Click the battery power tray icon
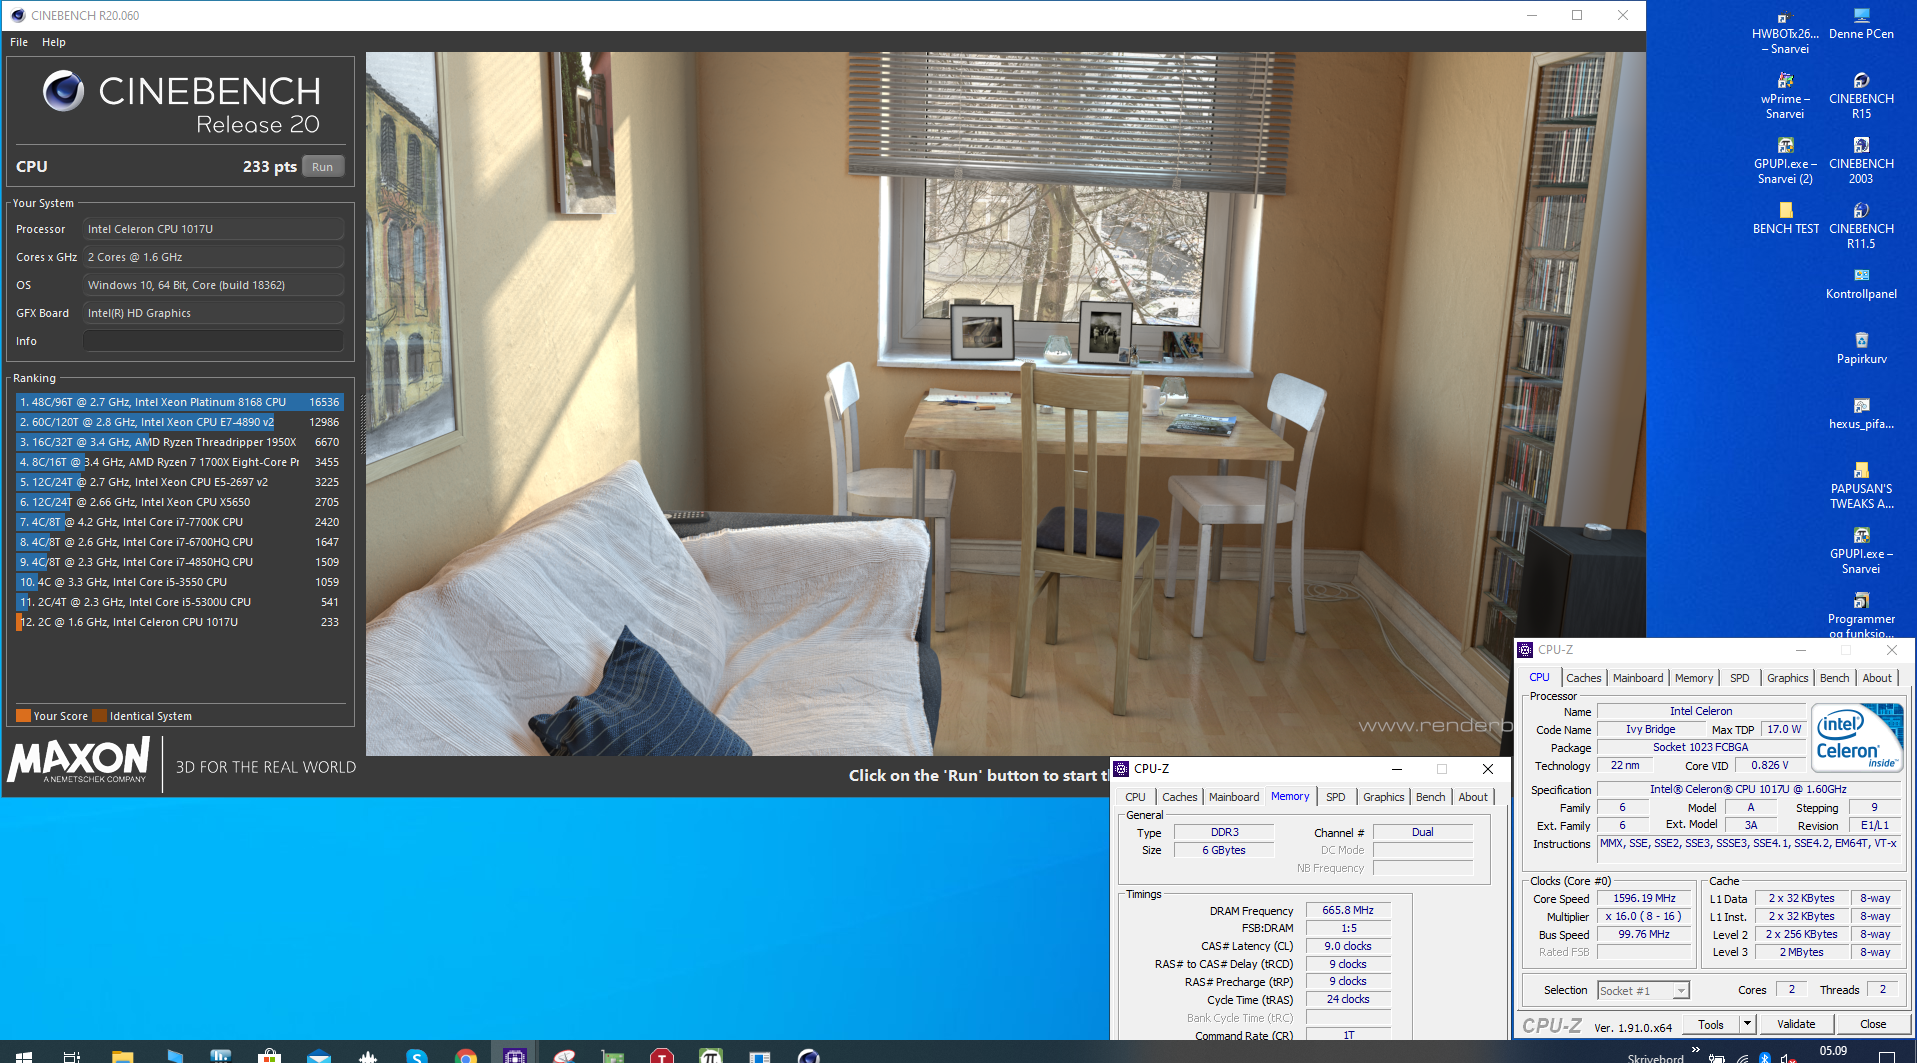Screen dimensions: 1917x1063 (1716, 1057)
